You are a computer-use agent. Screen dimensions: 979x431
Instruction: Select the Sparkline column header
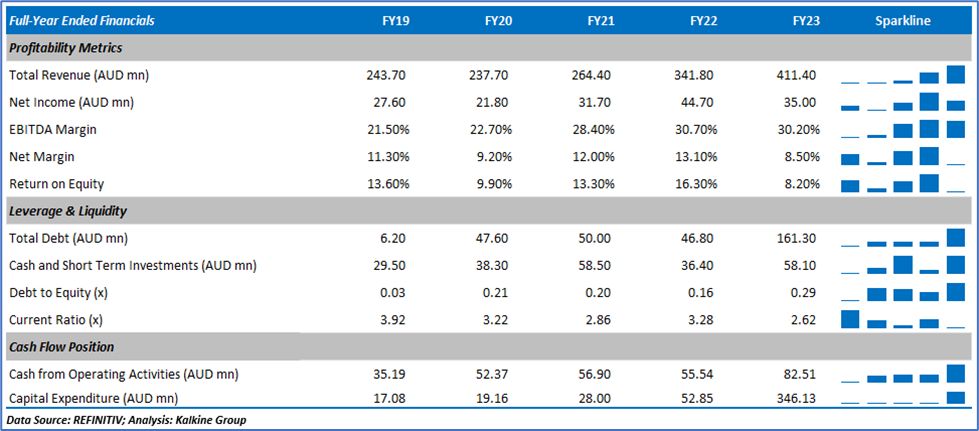[x=903, y=21]
